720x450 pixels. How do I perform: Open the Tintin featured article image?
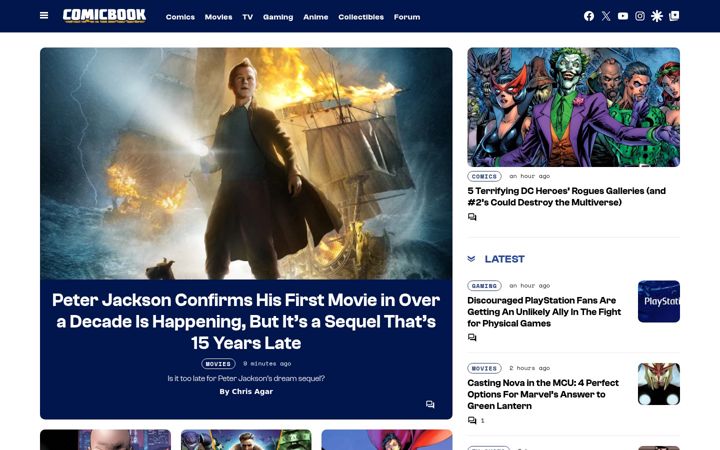tap(246, 163)
